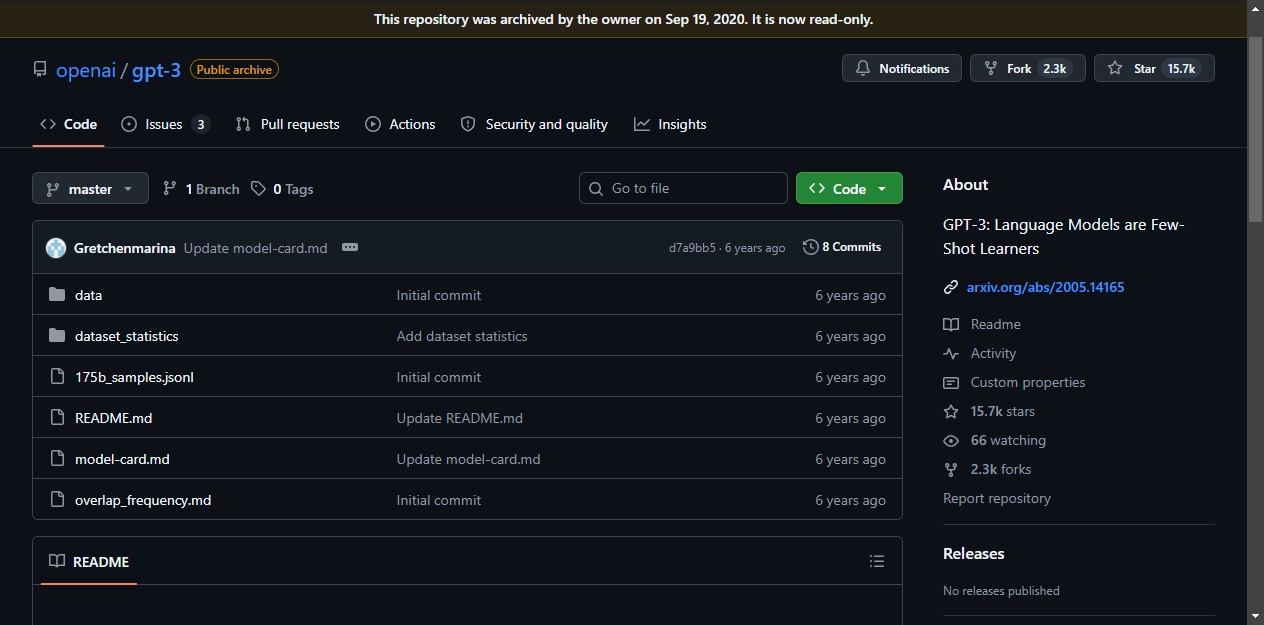Click Gretchenmarina's avatar image
1264x625 pixels.
pos(56,248)
